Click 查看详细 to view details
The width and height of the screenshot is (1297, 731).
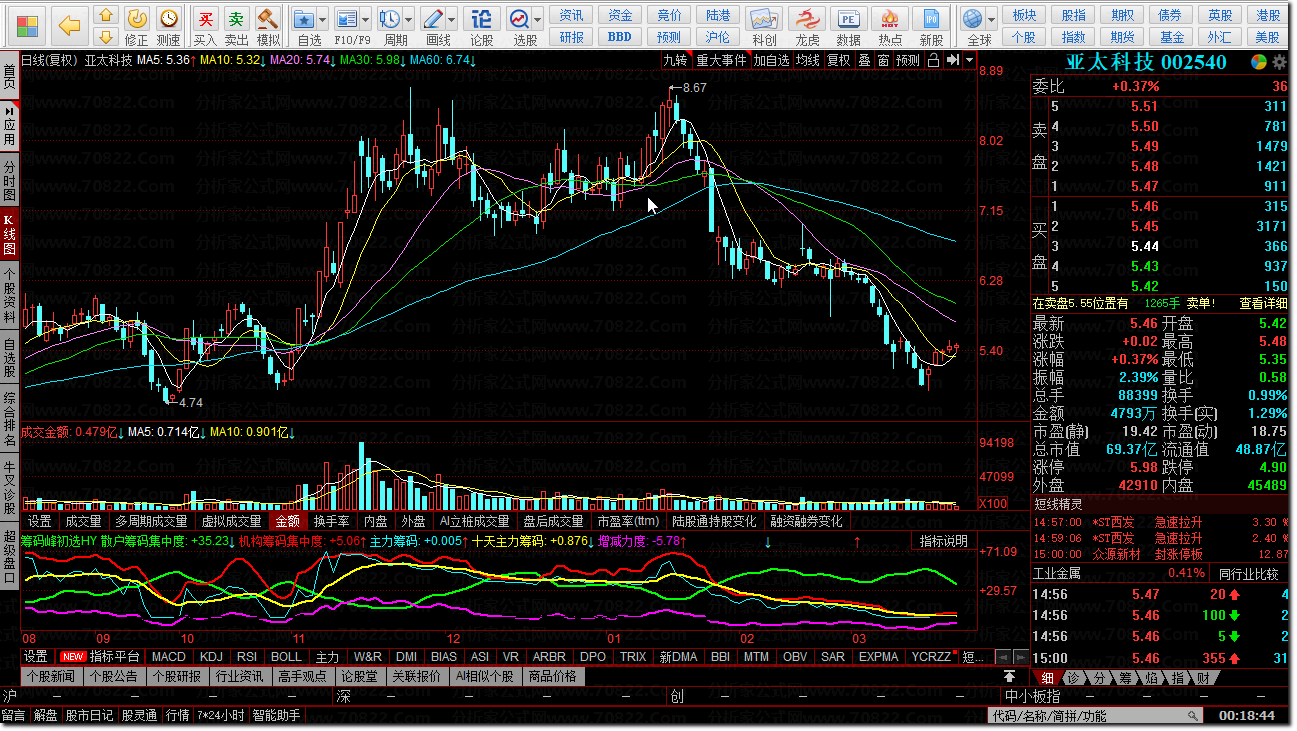1264,303
